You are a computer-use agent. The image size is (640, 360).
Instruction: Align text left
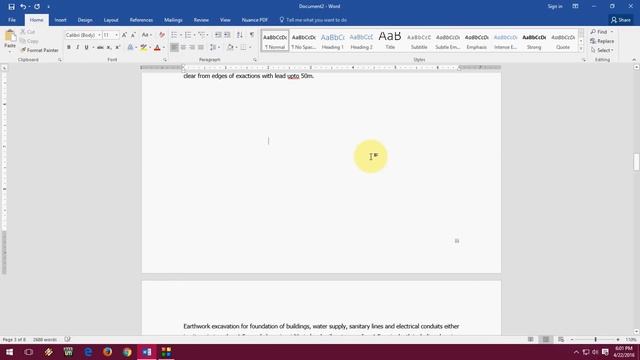(x=174, y=48)
